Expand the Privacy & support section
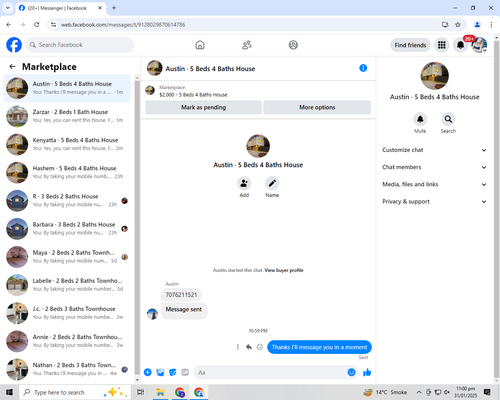 pyautogui.click(x=434, y=201)
